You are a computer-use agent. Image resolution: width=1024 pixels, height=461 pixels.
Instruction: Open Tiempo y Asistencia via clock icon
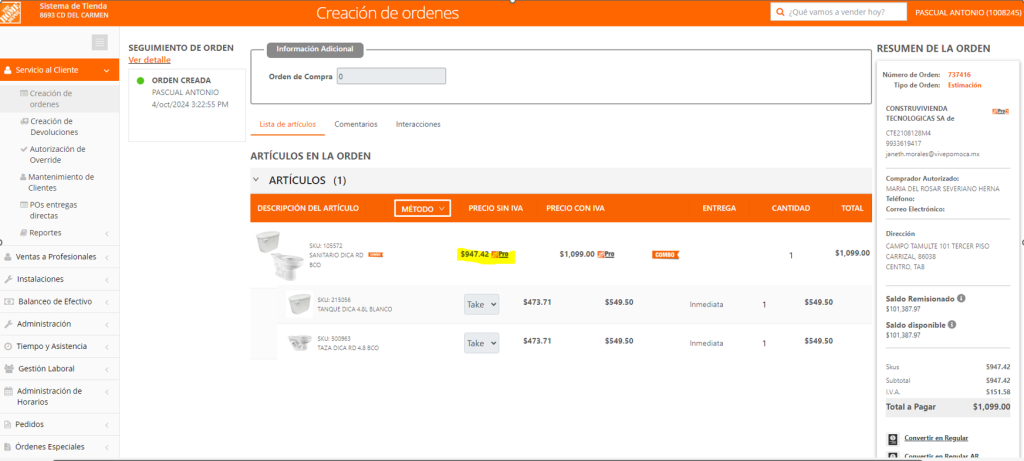click(8, 346)
